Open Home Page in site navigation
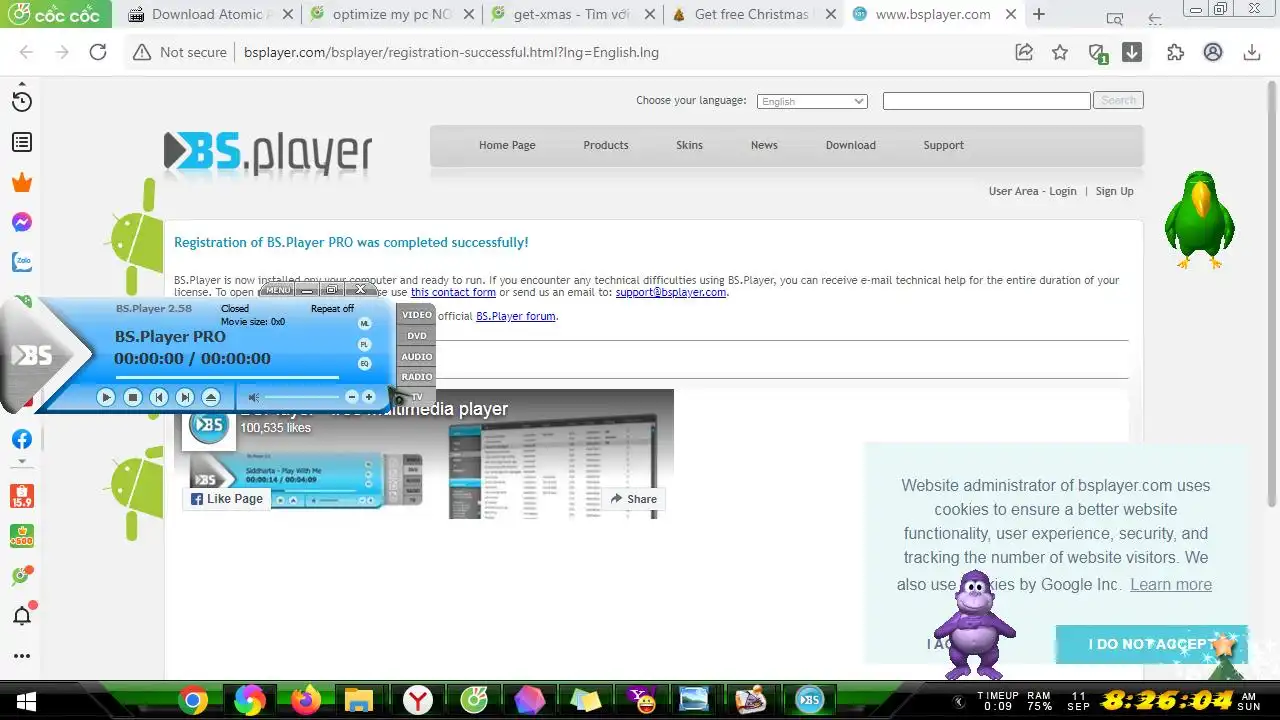This screenshot has height=720, width=1280. [507, 145]
